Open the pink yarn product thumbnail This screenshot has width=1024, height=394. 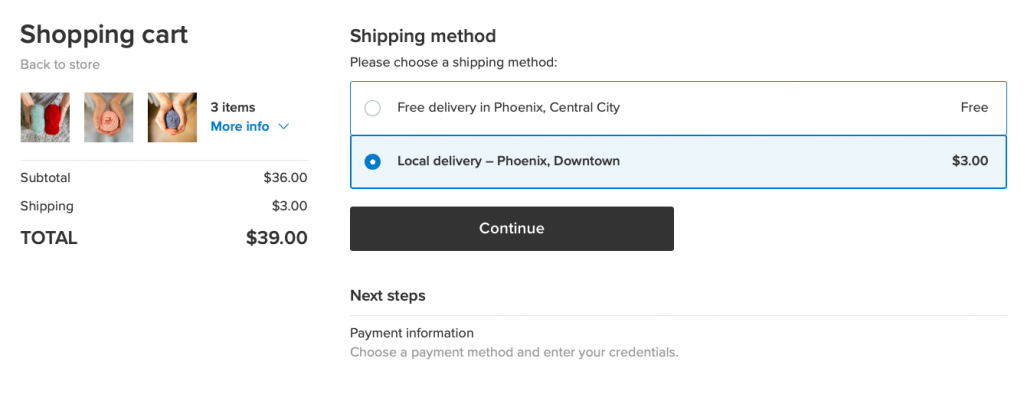[108, 118]
